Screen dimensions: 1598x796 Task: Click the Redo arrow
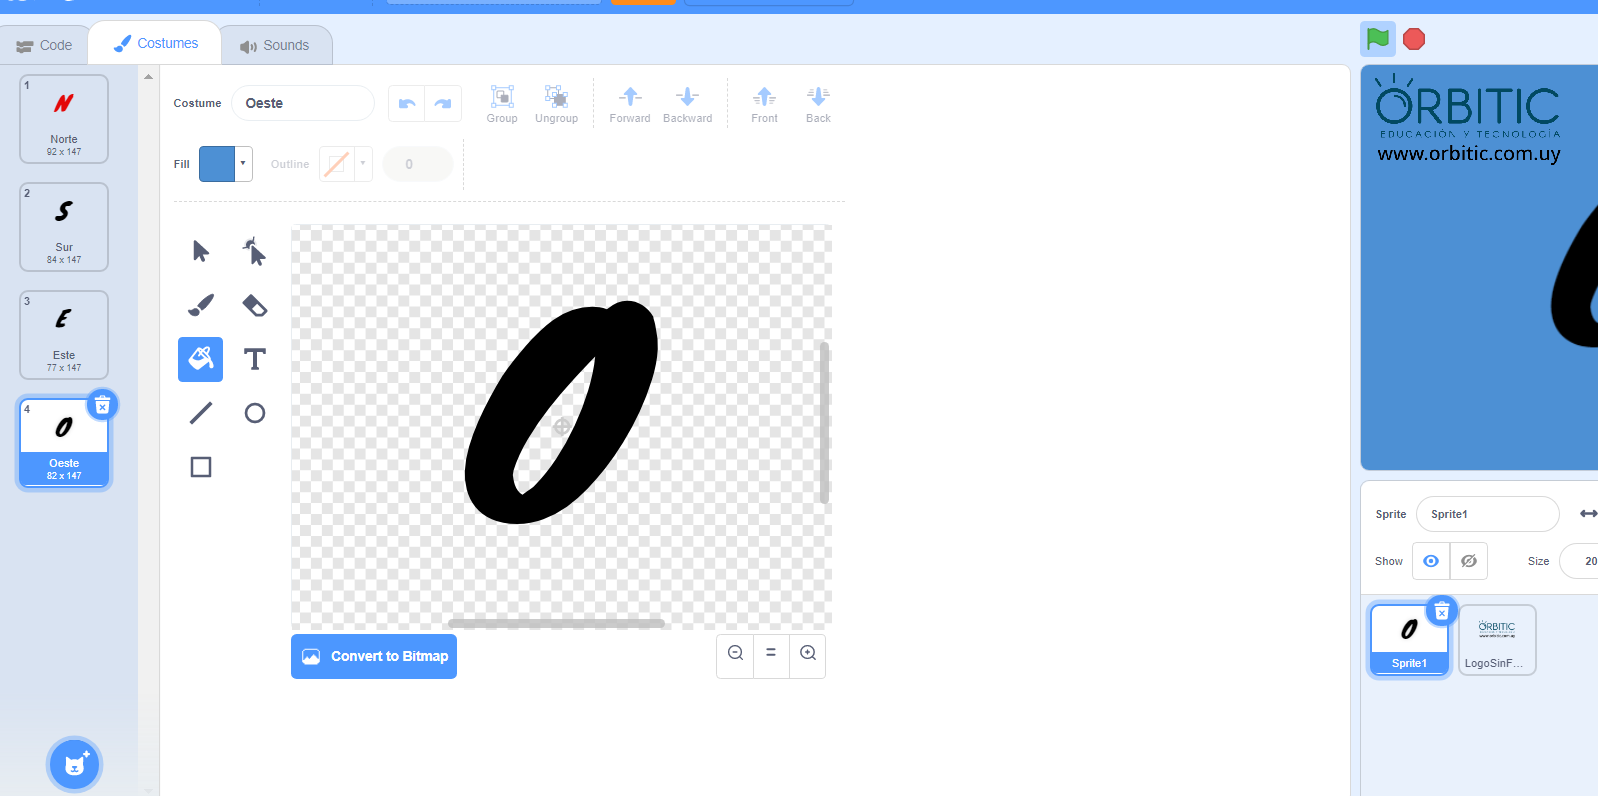coord(443,104)
